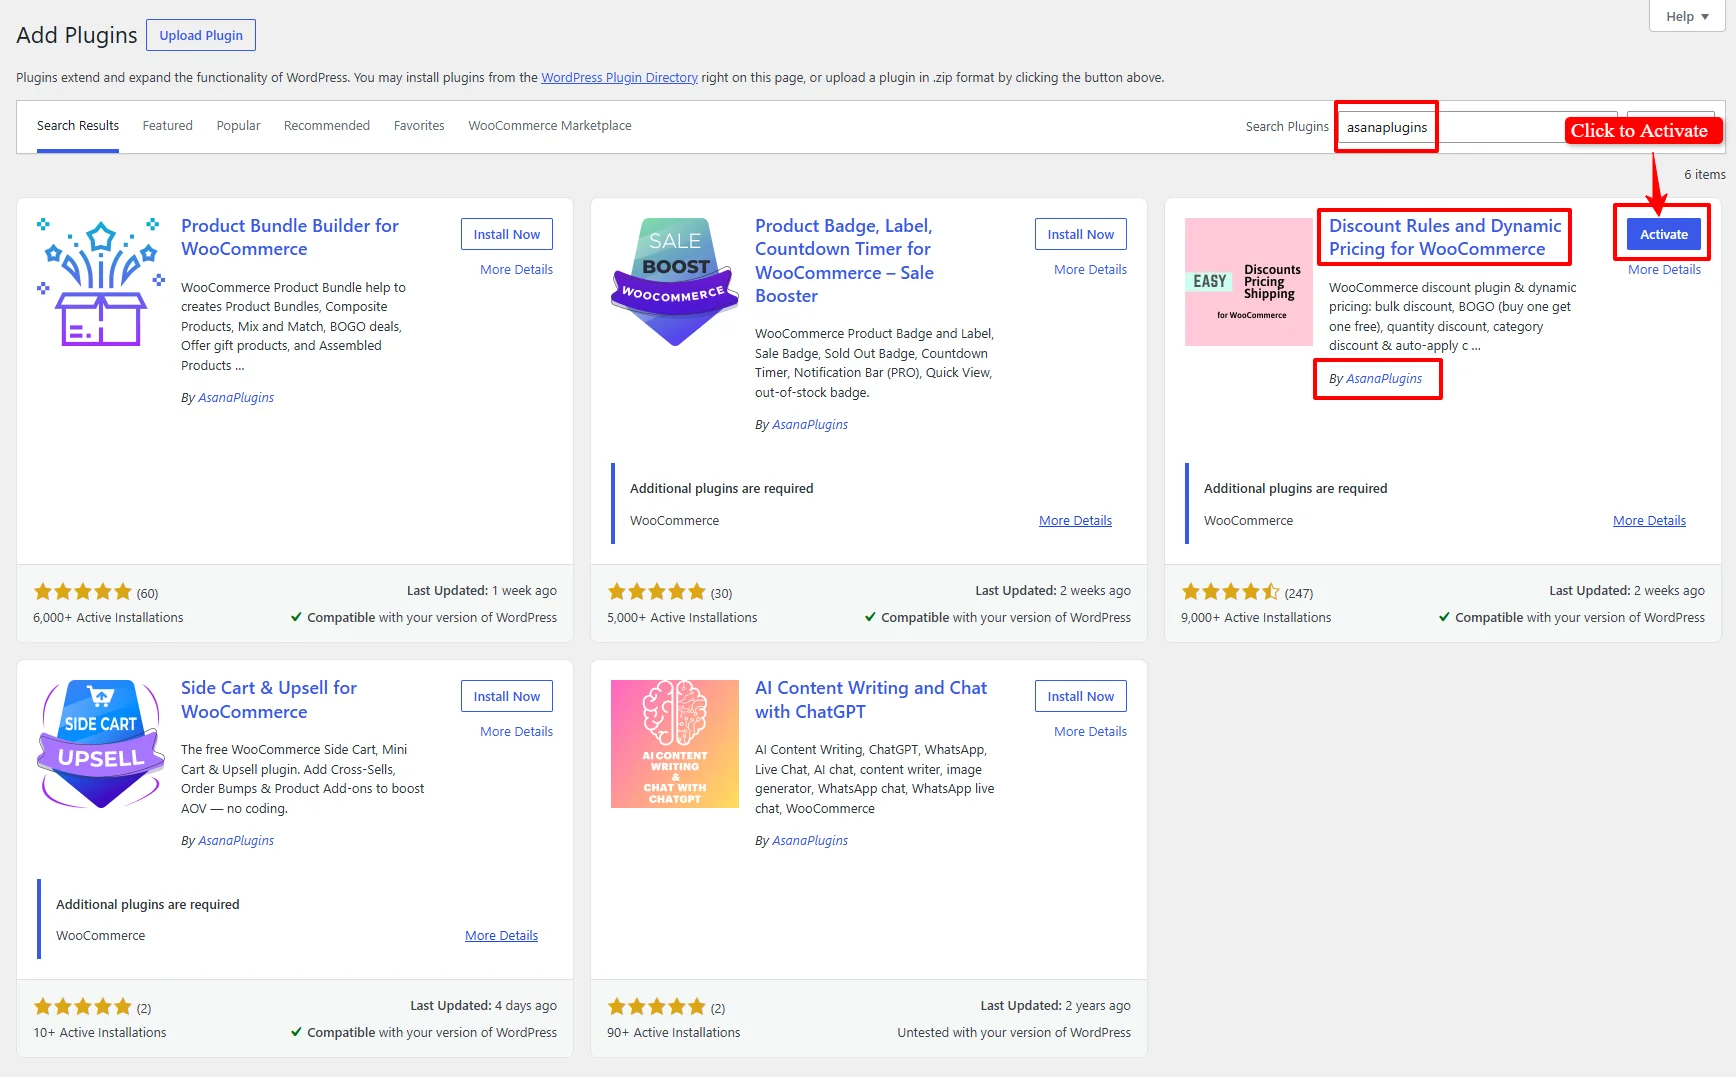Image resolution: width=1736 pixels, height=1077 pixels.
Task: Open More Details under Sale Booster install button
Action: click(1090, 270)
